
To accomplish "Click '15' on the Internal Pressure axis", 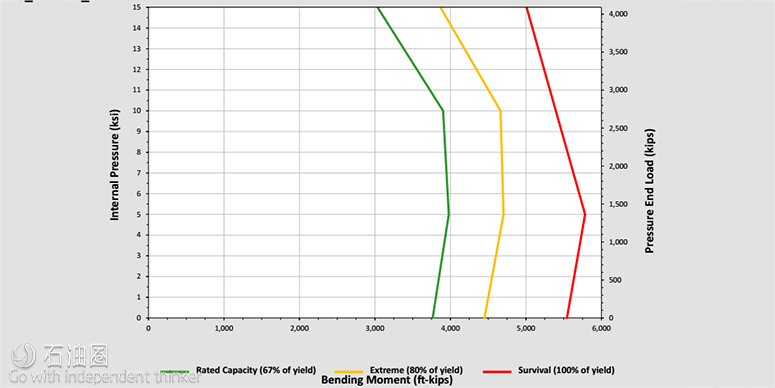I will click(x=137, y=7).
